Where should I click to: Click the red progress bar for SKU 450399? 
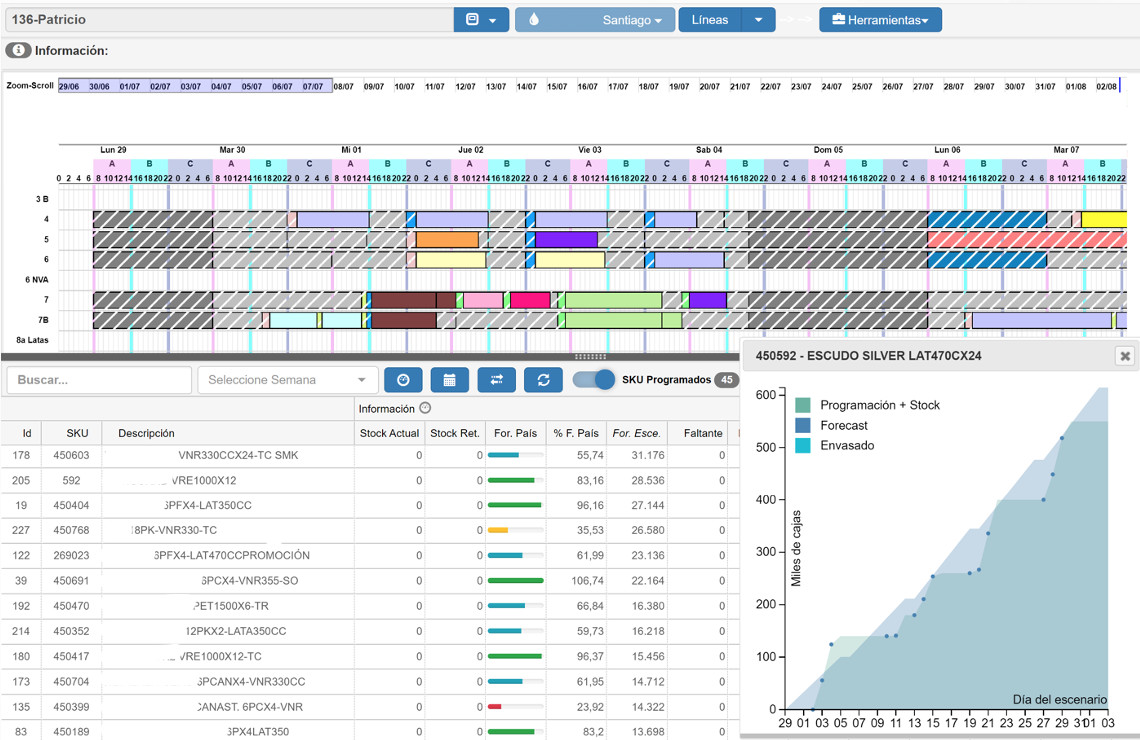click(494, 707)
